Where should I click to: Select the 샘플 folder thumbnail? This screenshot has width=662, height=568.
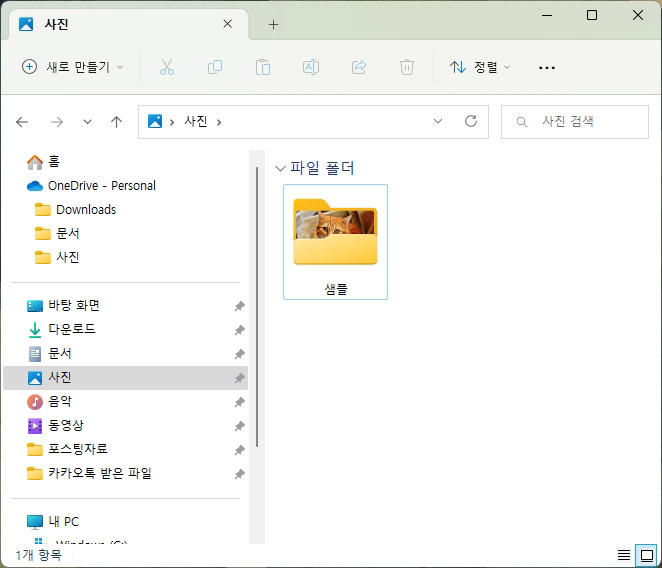(x=335, y=242)
